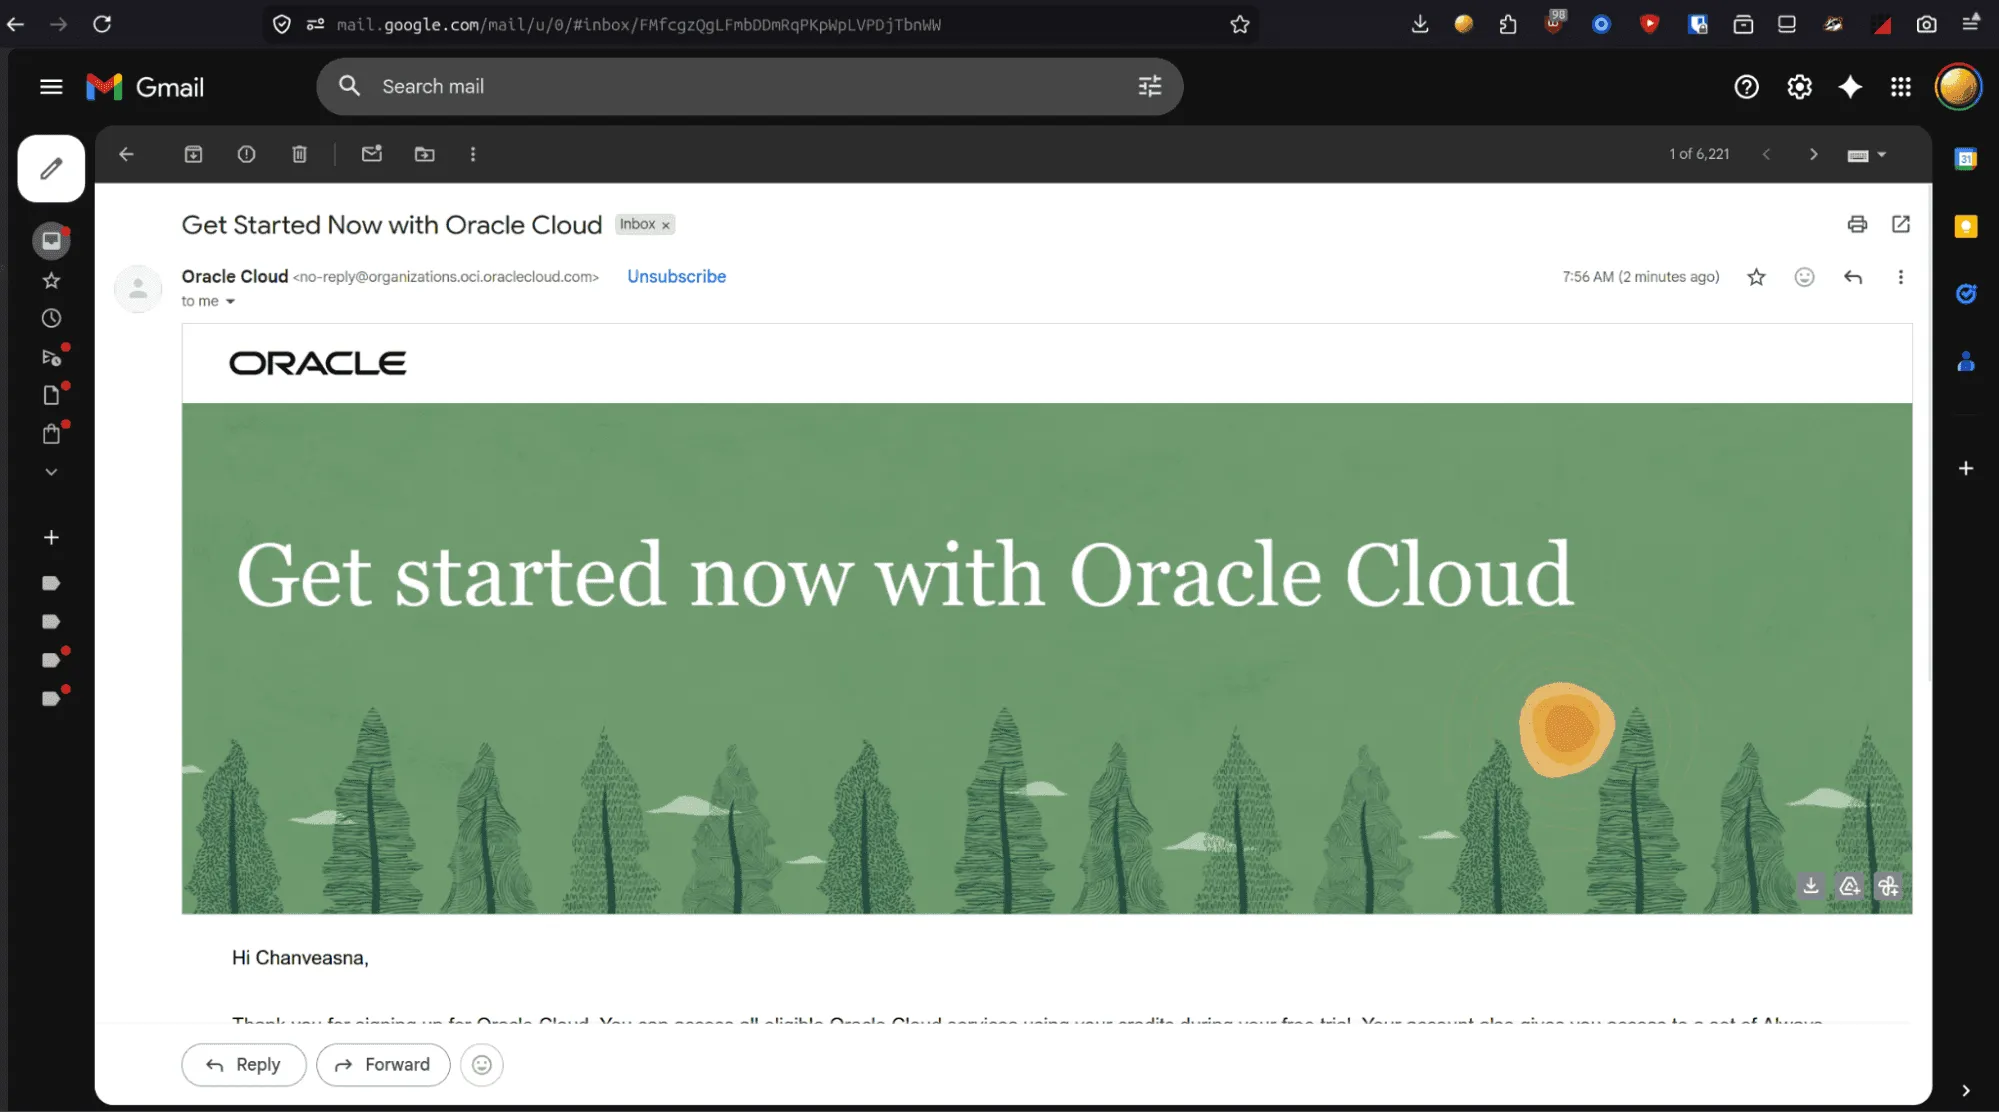Add emoji reaction beside message time

(1804, 277)
